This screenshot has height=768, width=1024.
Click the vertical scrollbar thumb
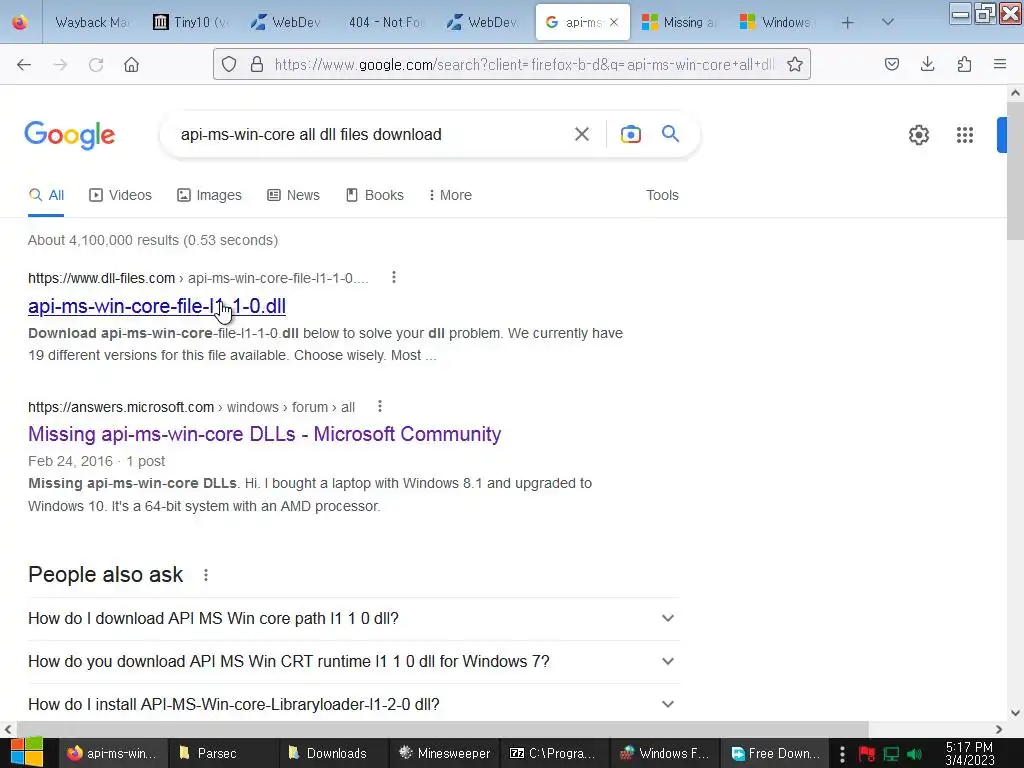[1015, 171]
